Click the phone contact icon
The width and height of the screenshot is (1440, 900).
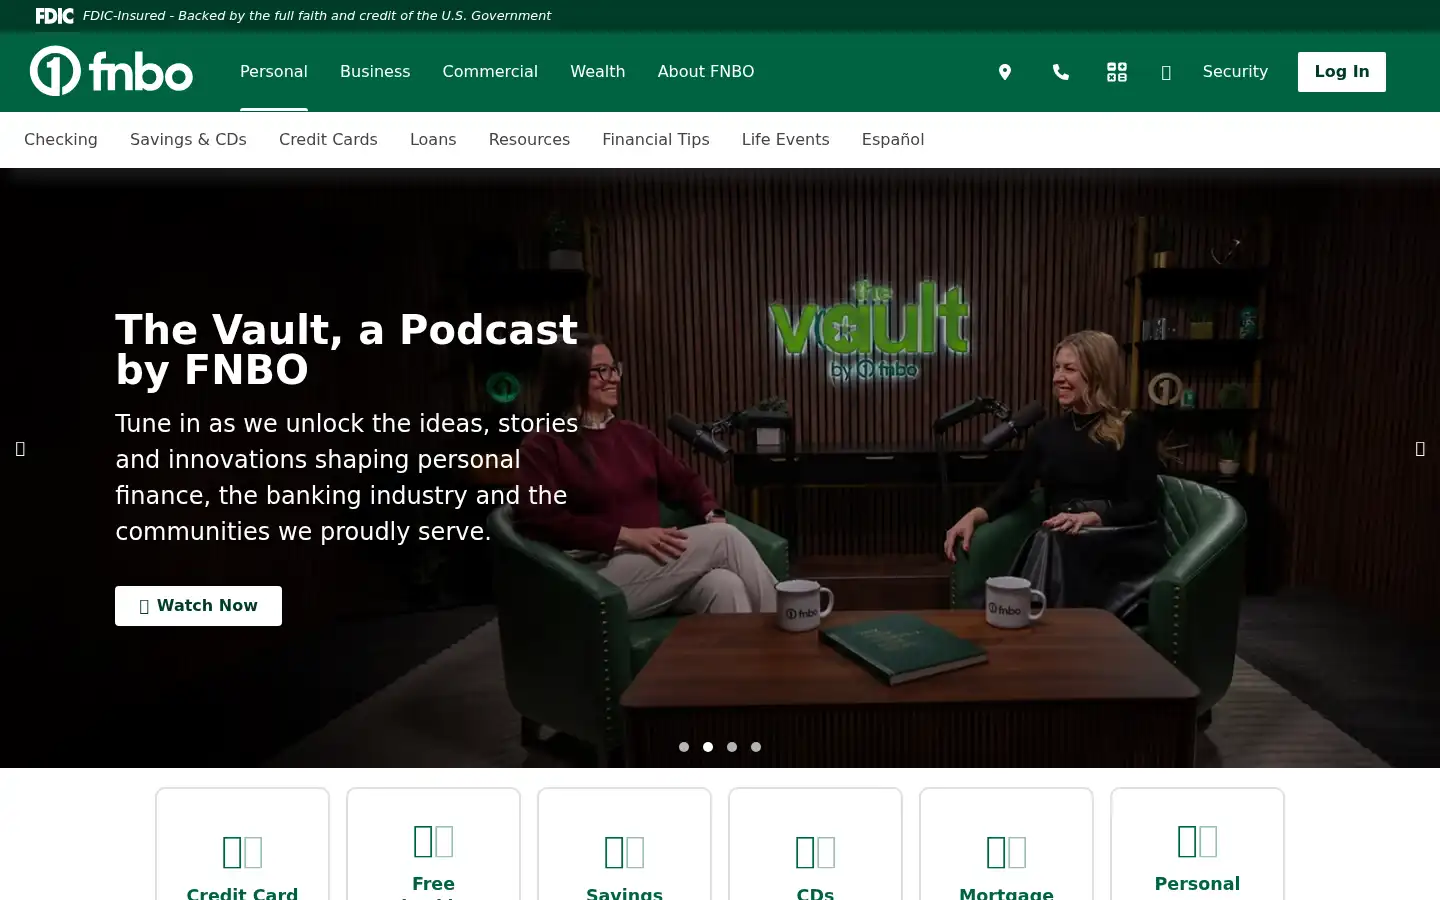tap(1061, 72)
